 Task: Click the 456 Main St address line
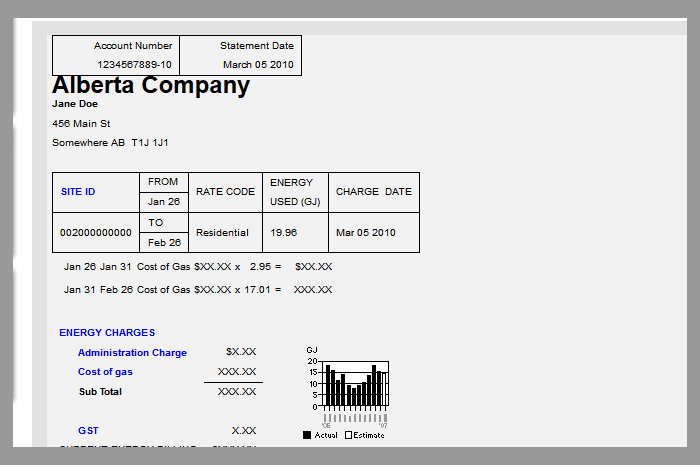(81, 124)
